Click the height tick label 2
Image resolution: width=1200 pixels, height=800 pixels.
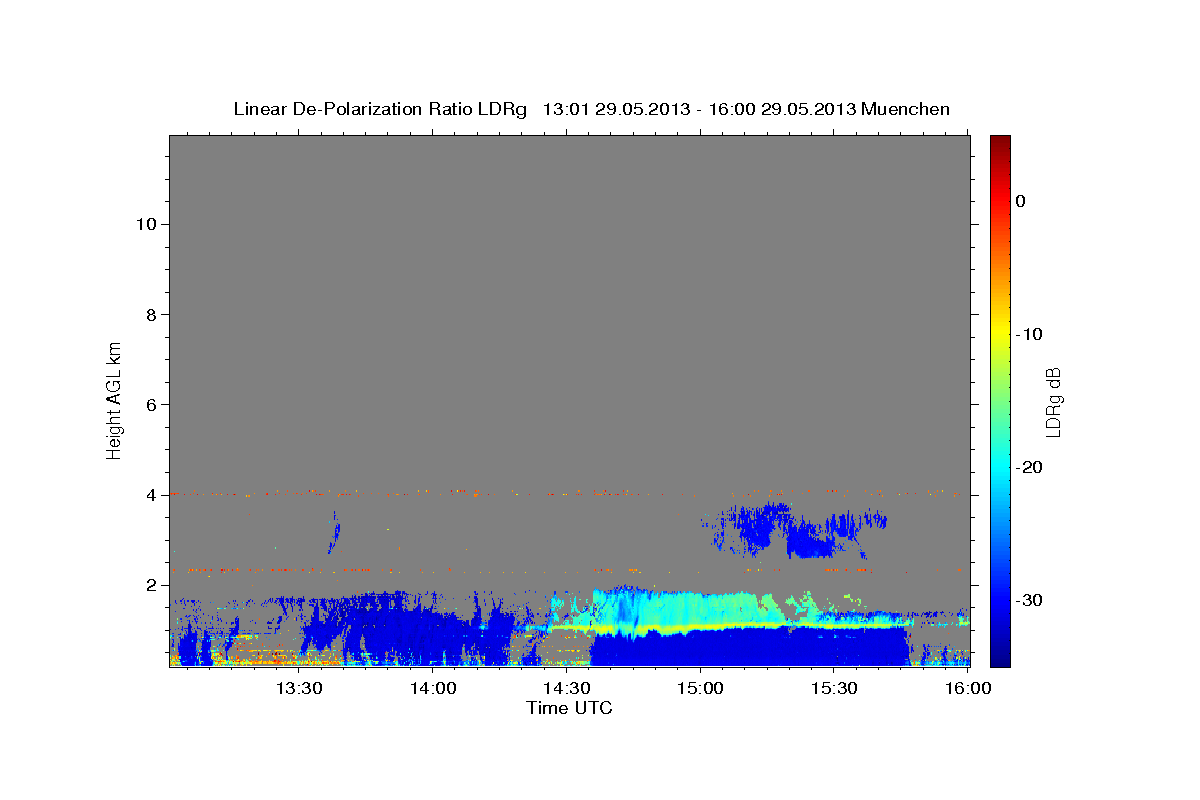coord(149,584)
